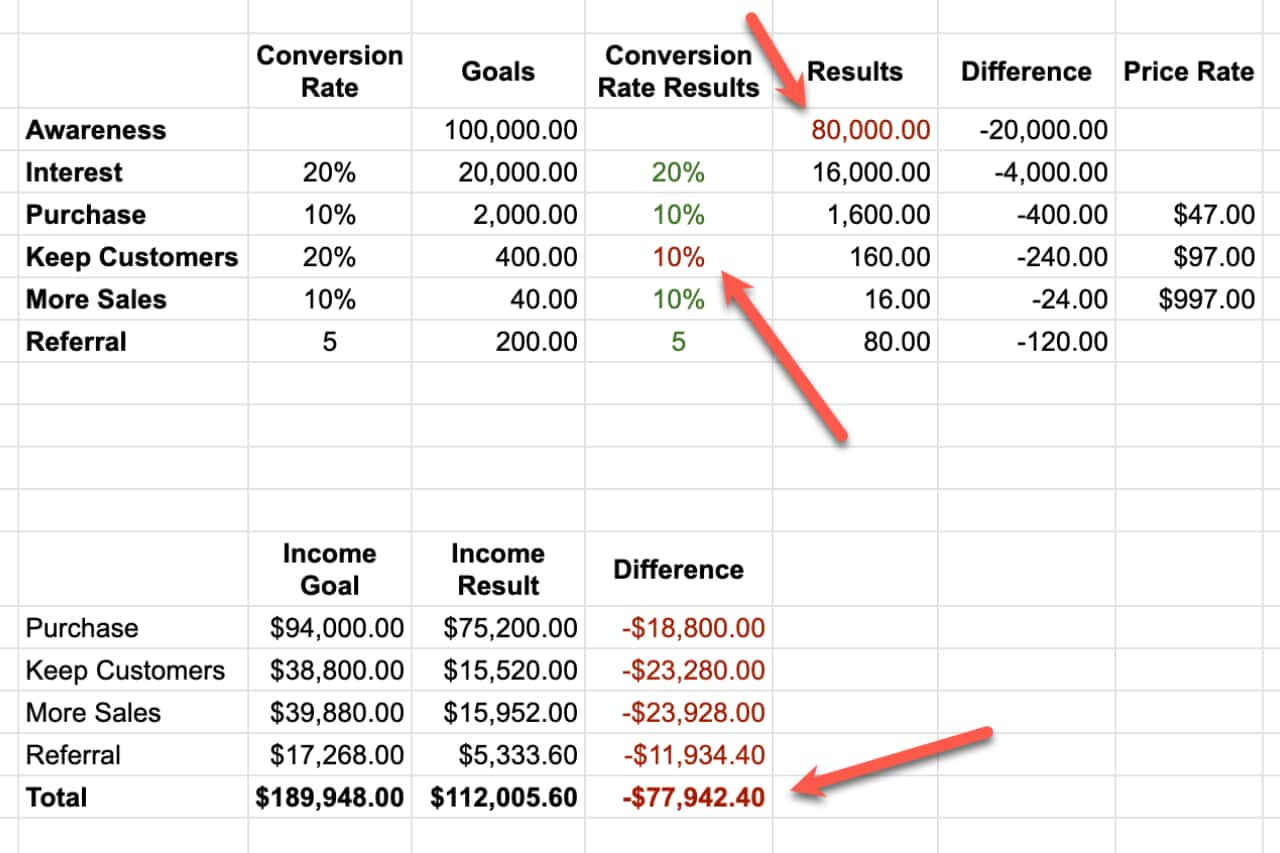
Task: Select the Referral income result $5,333.60 cell
Action: tap(517, 755)
